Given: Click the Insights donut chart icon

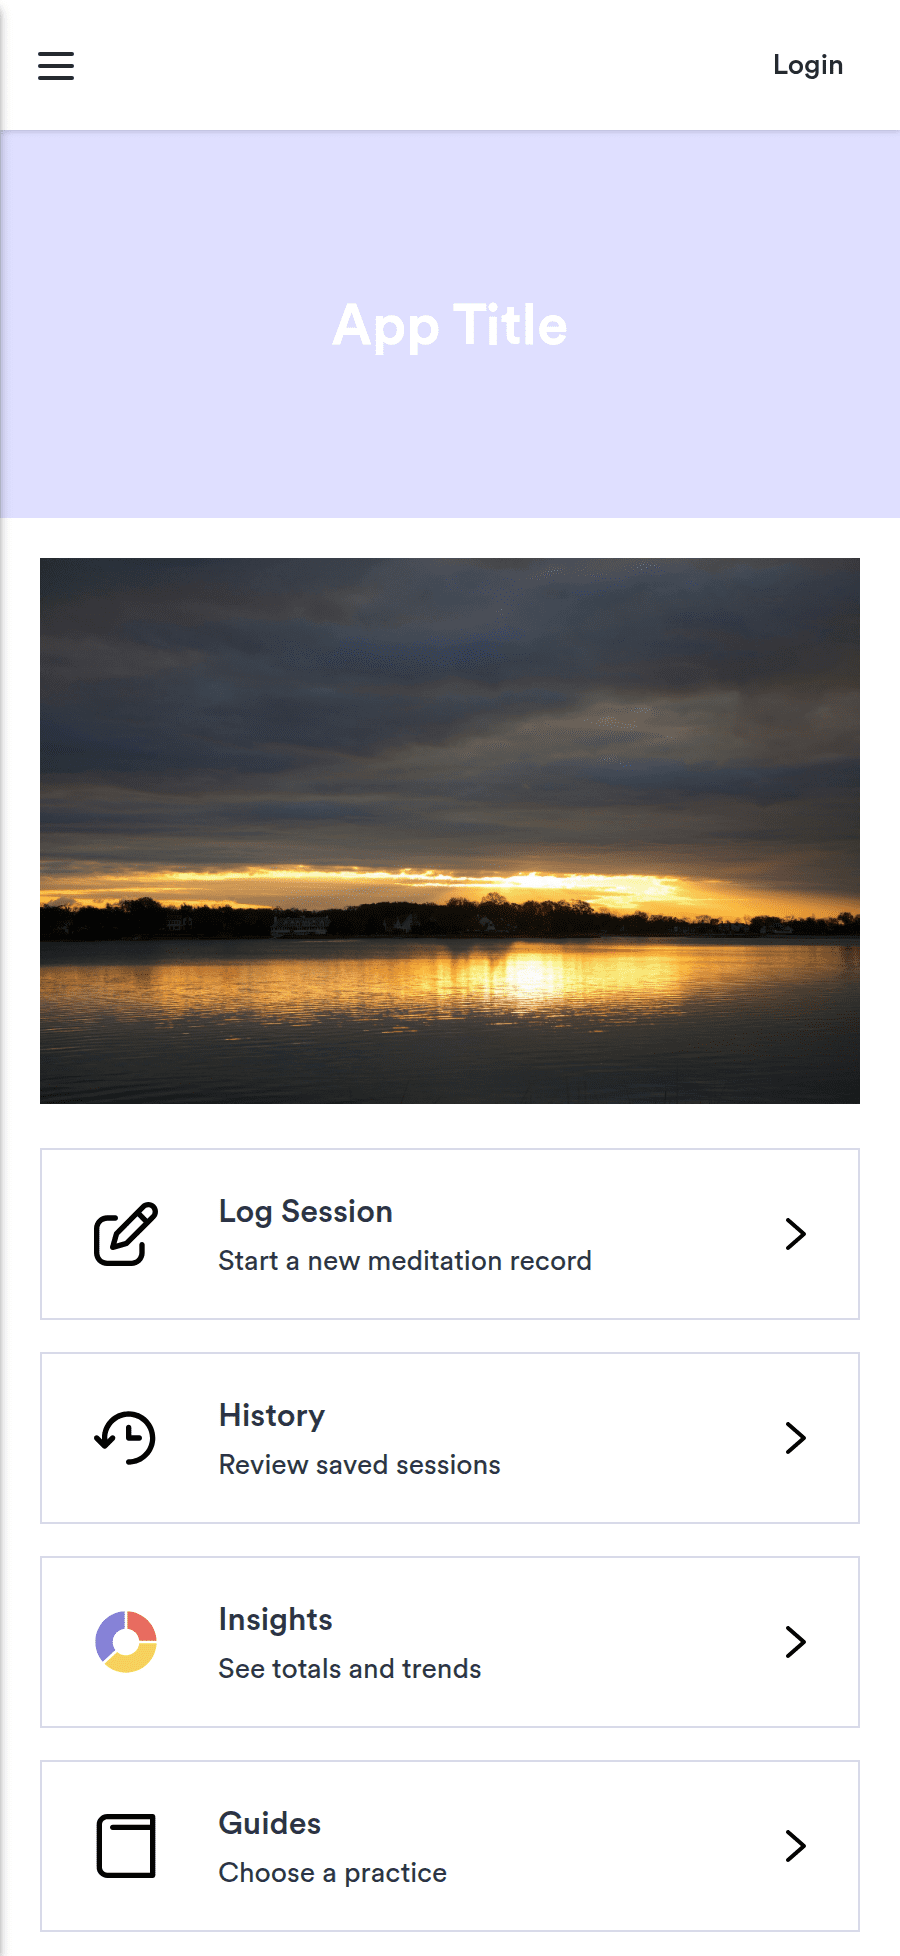Looking at the screenshot, I should coord(126,1642).
